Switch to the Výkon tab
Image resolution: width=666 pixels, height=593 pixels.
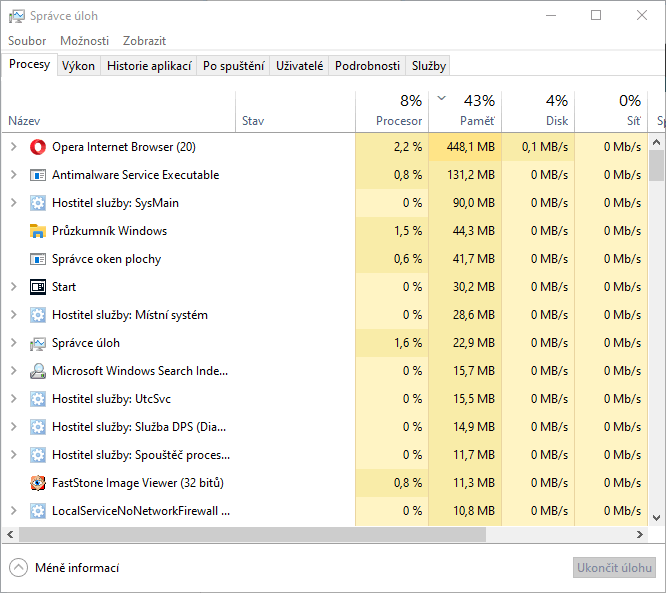click(x=78, y=66)
